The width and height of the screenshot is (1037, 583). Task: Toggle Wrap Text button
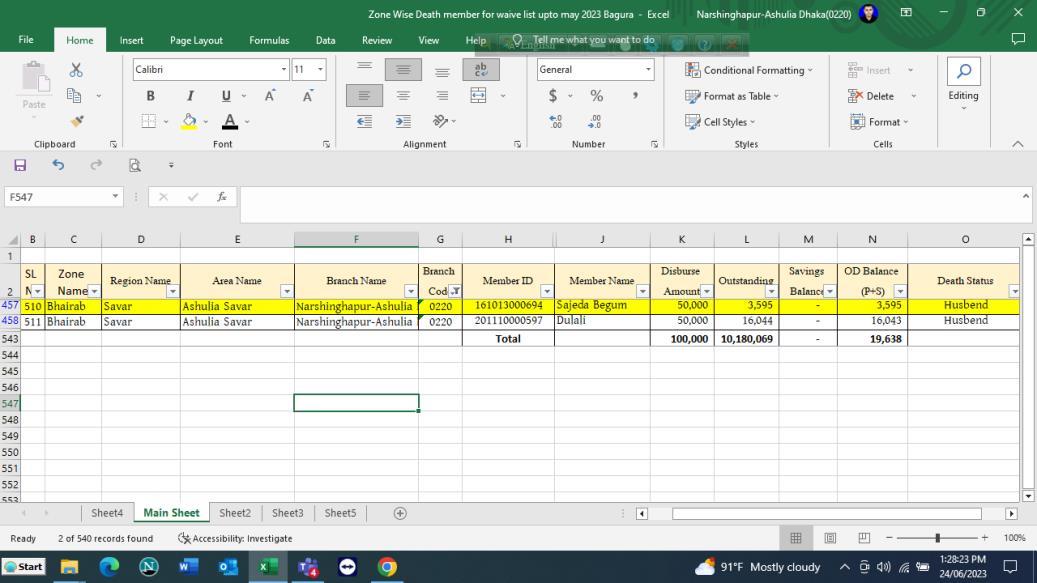pos(481,69)
